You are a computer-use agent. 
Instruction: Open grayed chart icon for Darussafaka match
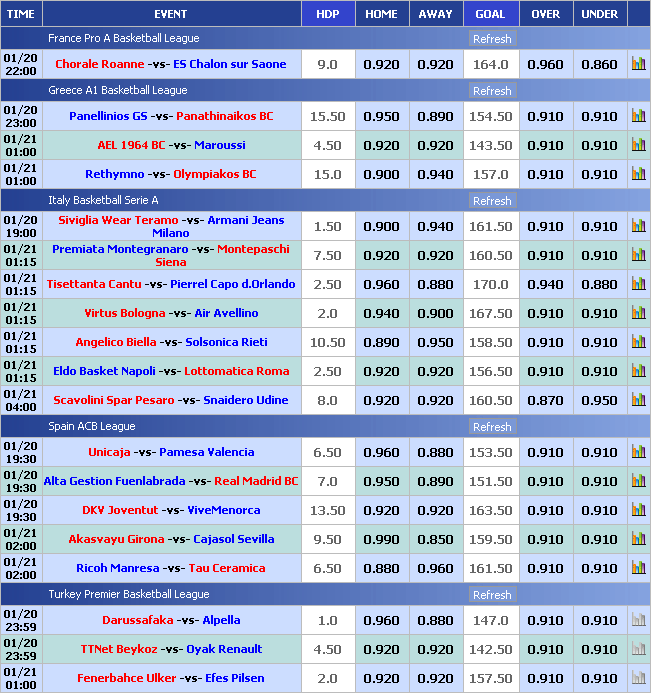pos(638,620)
